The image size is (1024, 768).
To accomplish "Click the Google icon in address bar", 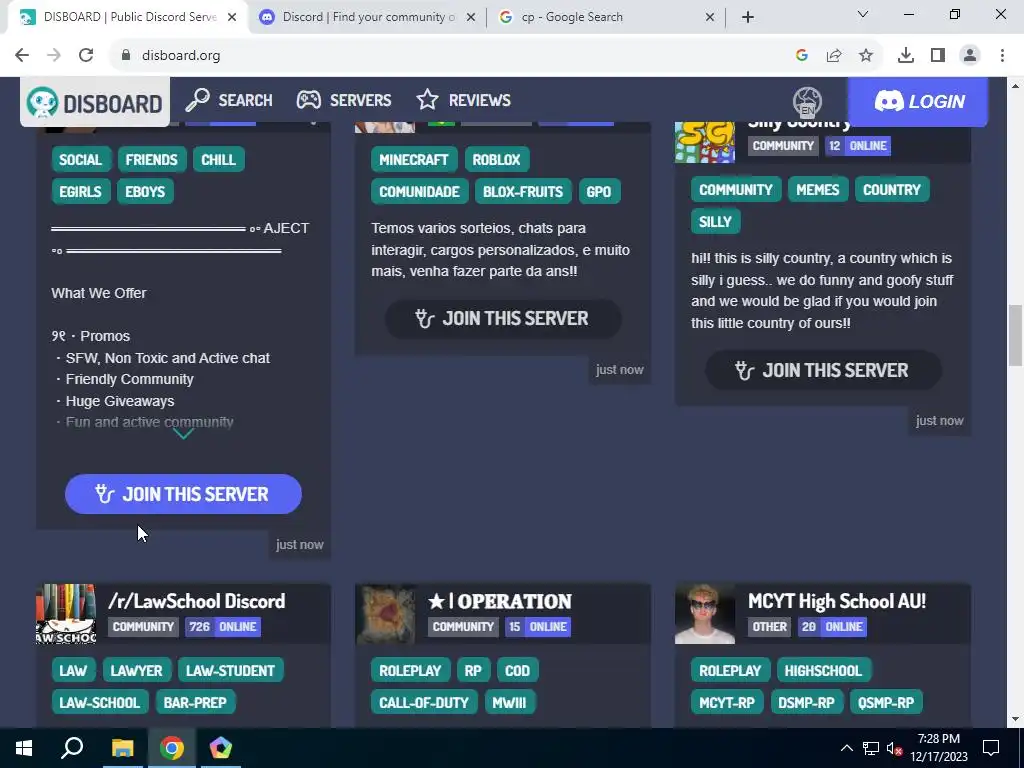I will tap(802, 56).
